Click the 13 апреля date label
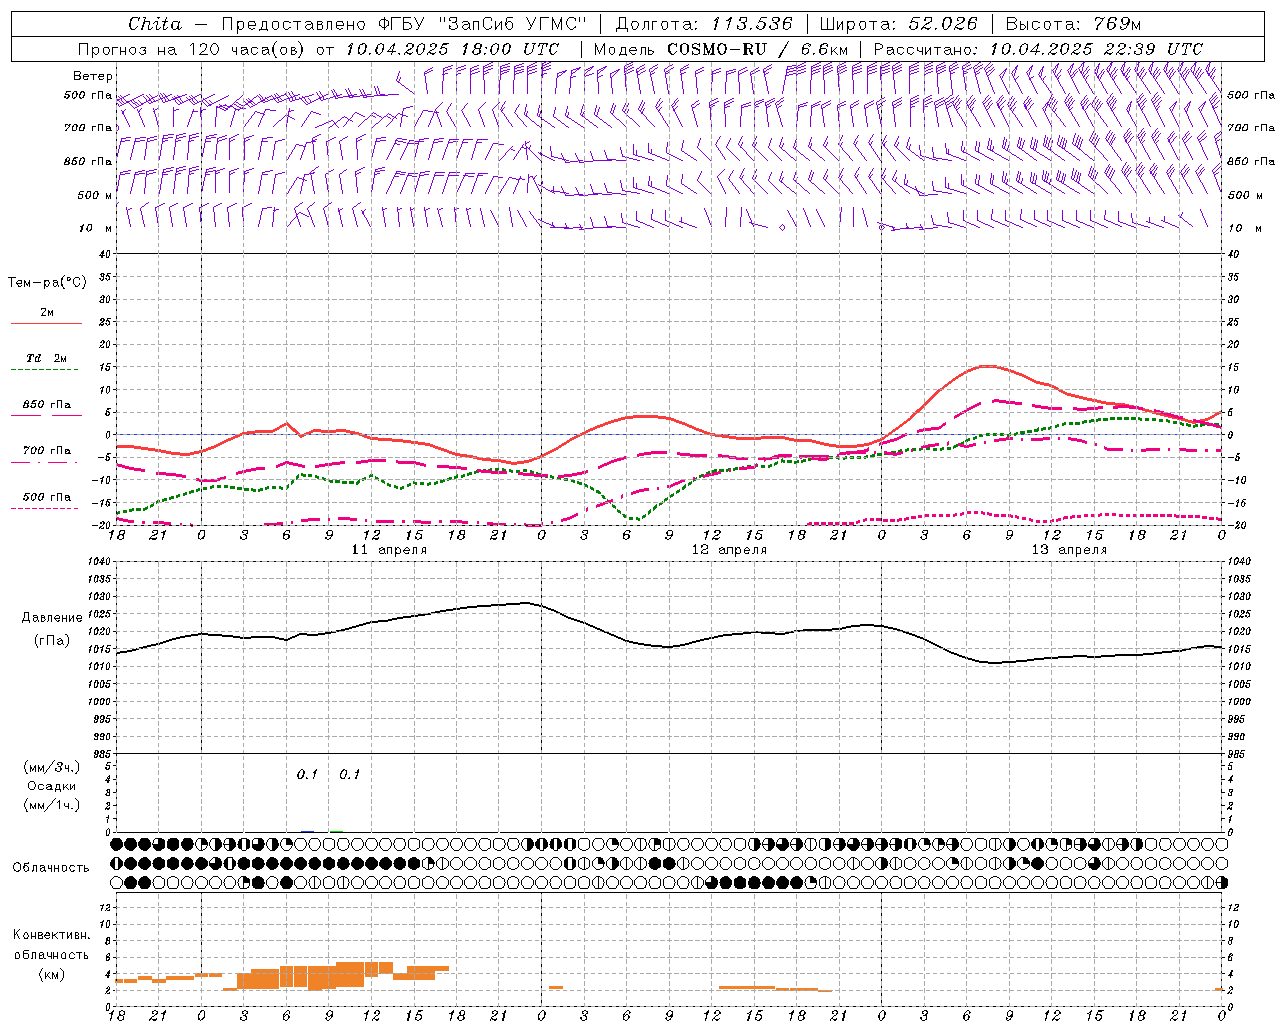This screenshot has width=1280, height=1024. (1069, 550)
